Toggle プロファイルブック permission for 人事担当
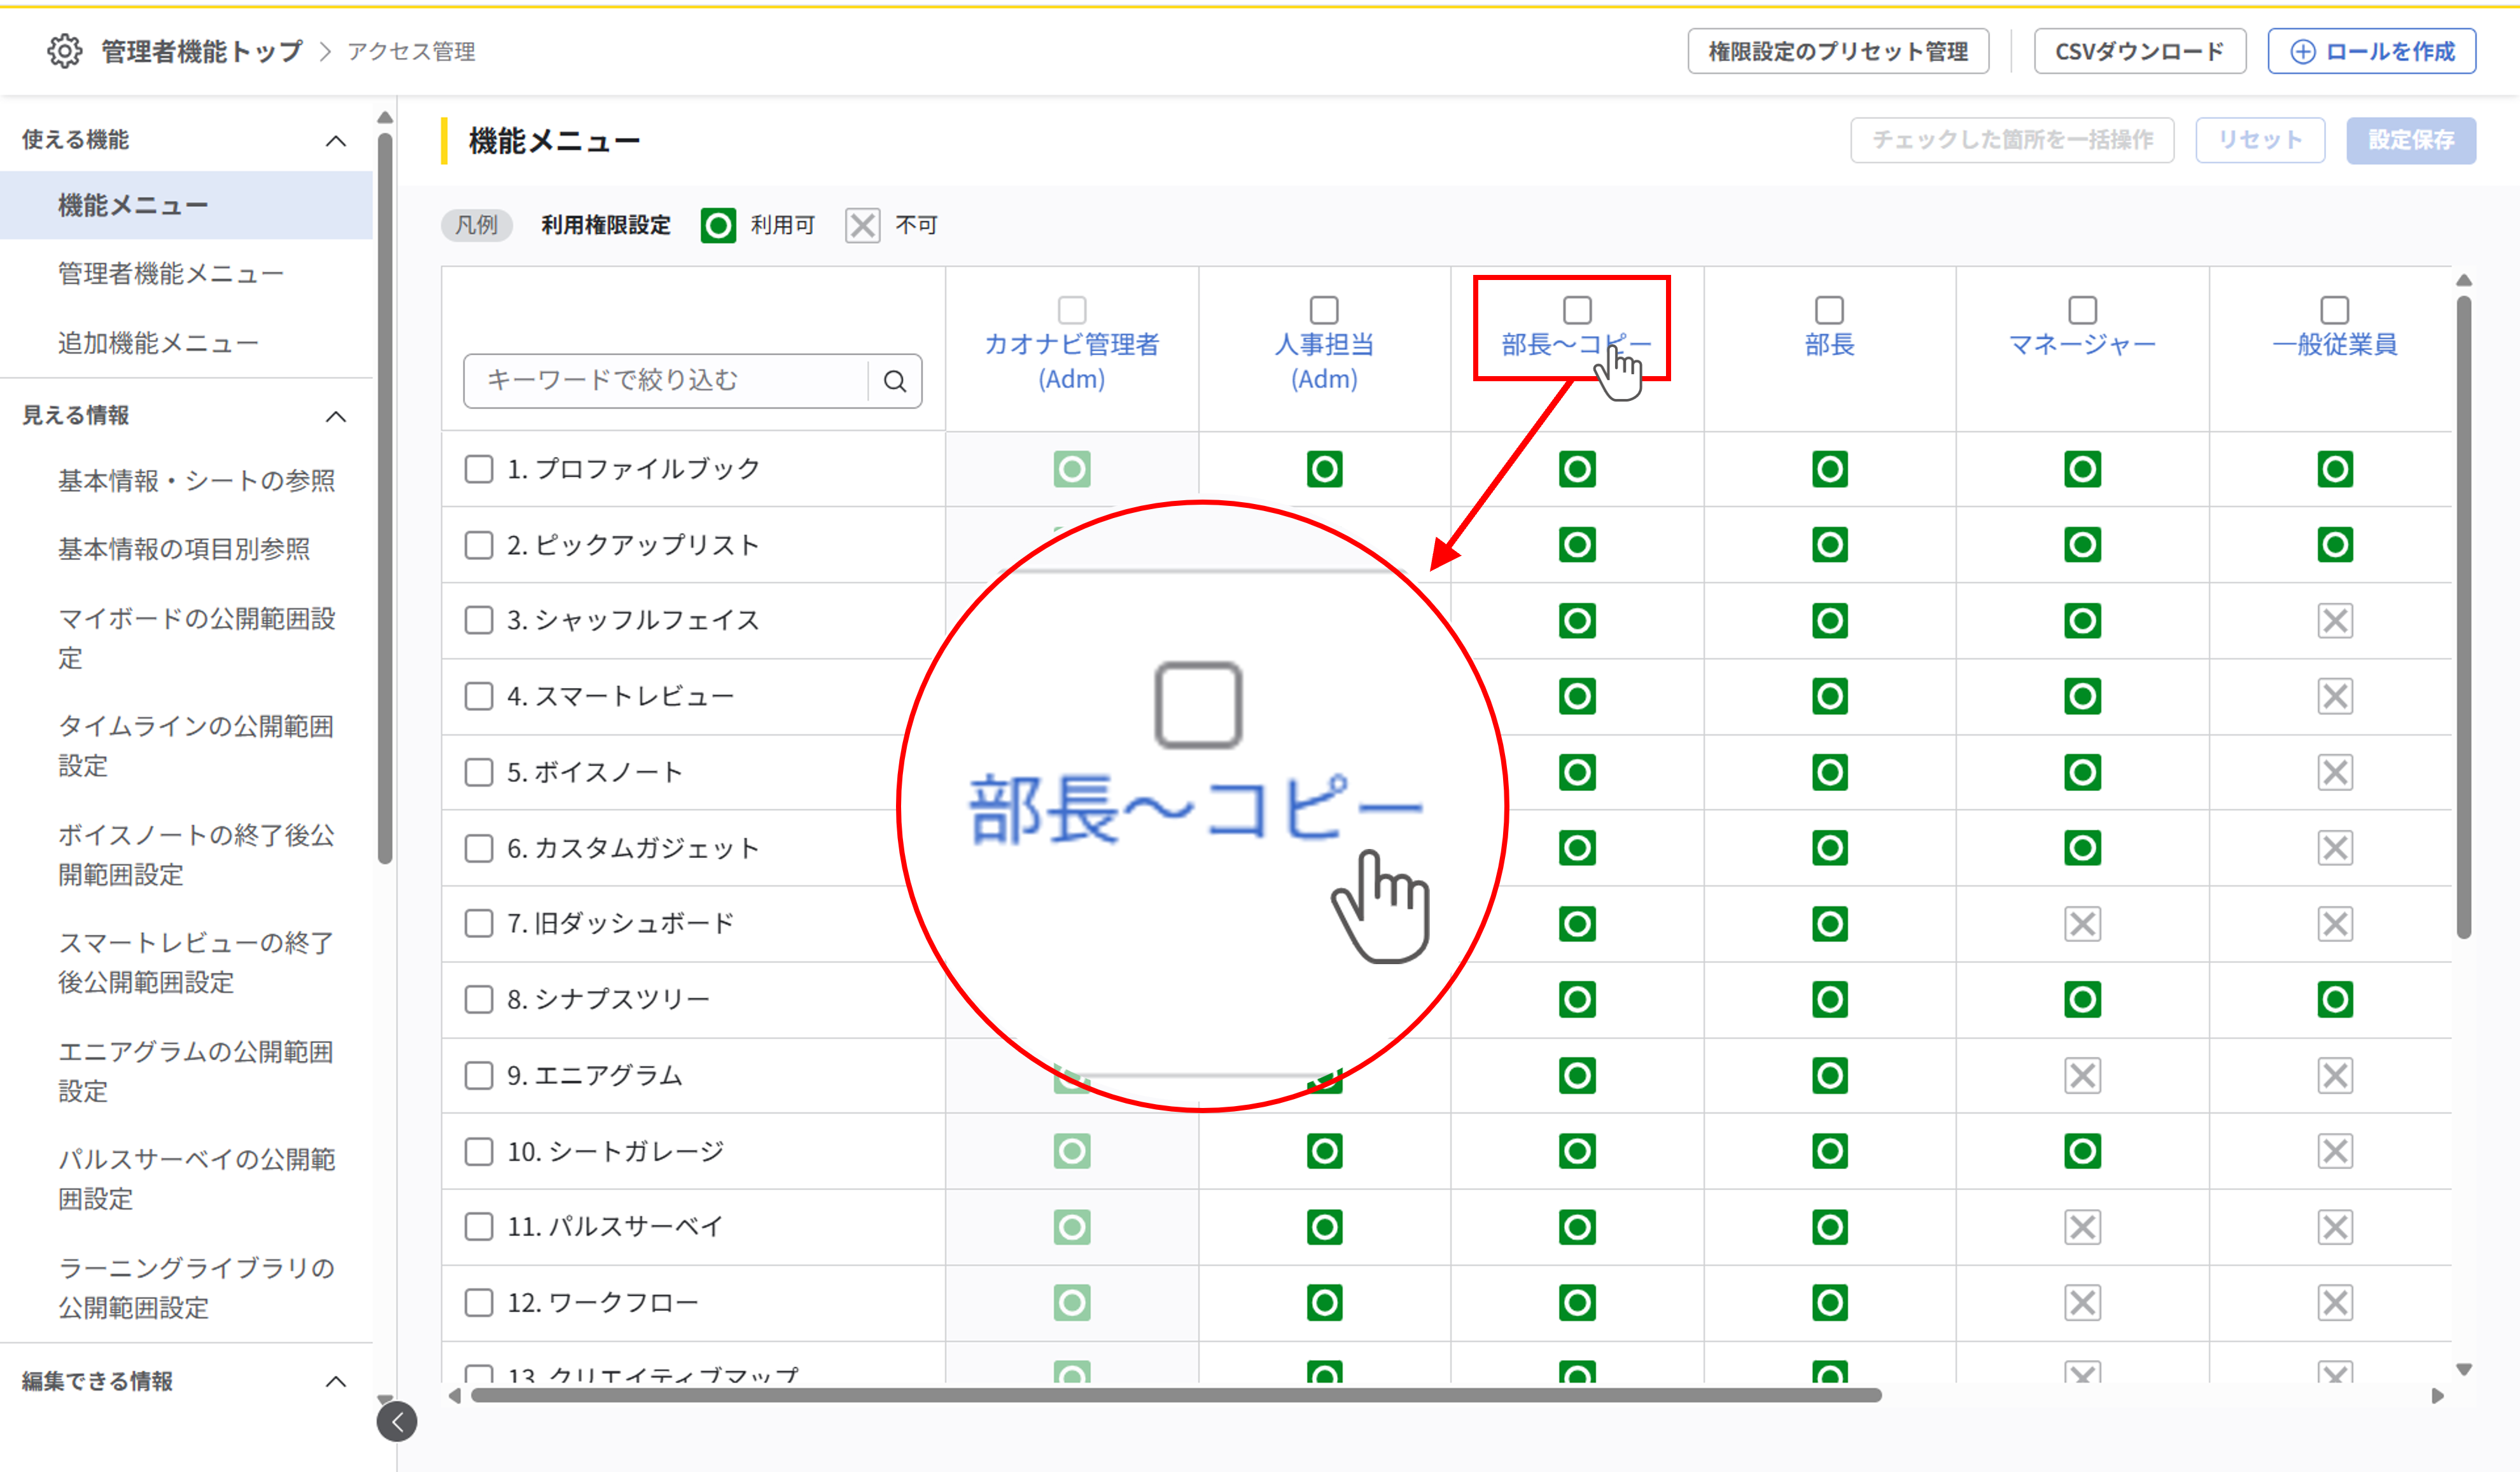This screenshot has width=2520, height=1472. click(1324, 469)
